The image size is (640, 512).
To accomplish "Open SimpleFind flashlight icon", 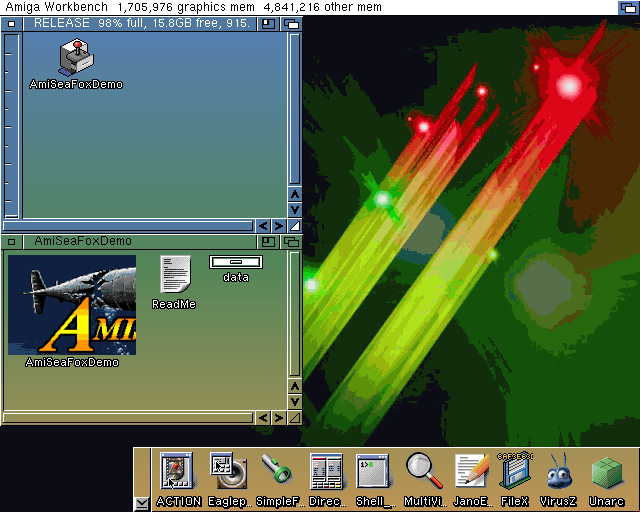I will 277,469.
